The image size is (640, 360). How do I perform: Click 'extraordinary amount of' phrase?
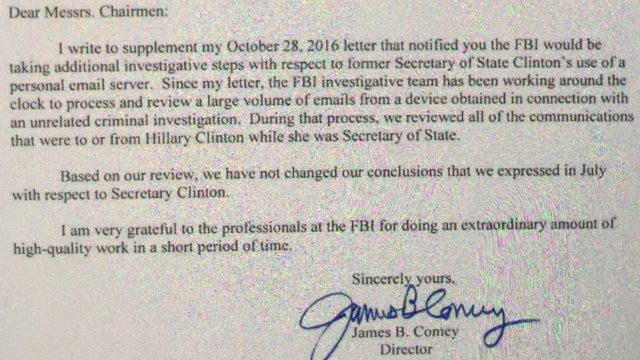pyautogui.click(x=538, y=224)
